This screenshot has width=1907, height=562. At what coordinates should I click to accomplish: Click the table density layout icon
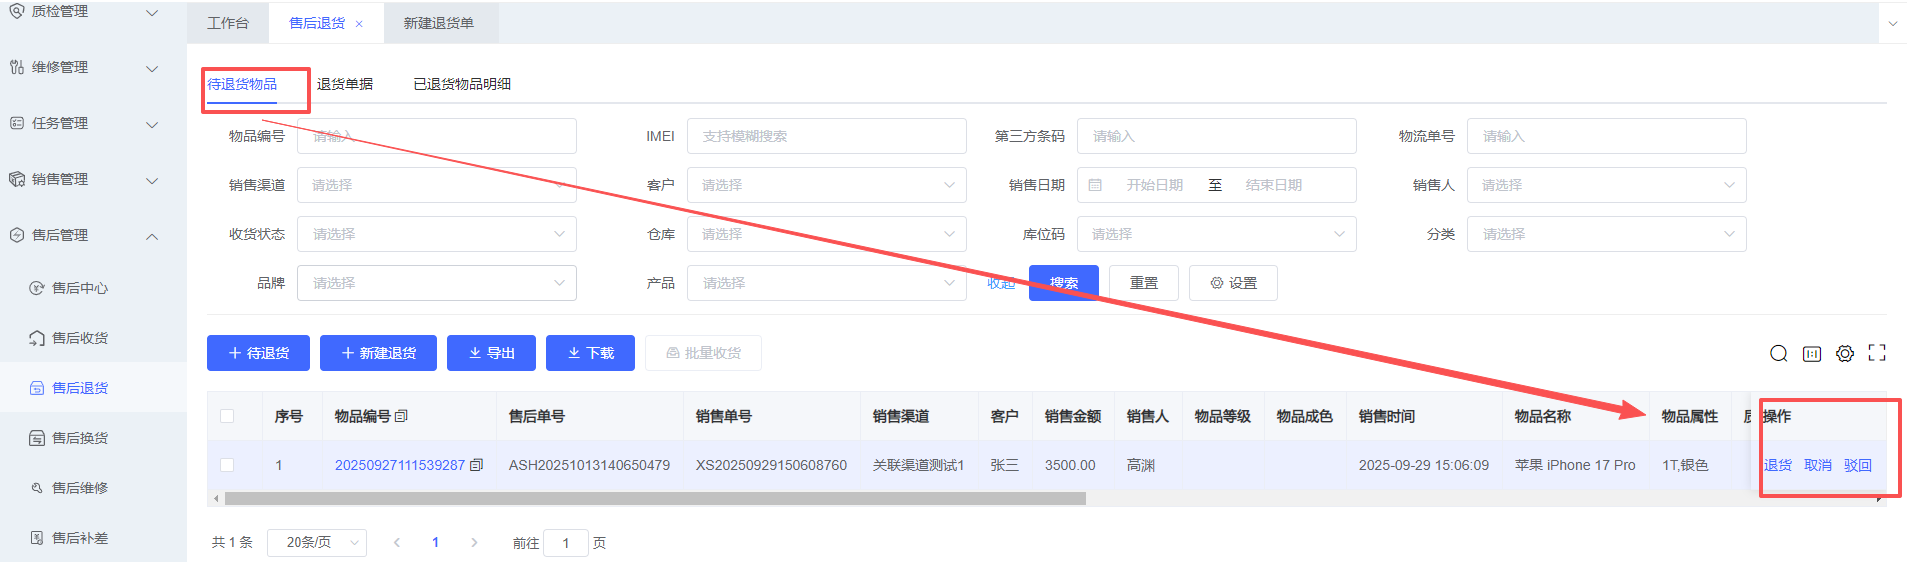(1812, 353)
